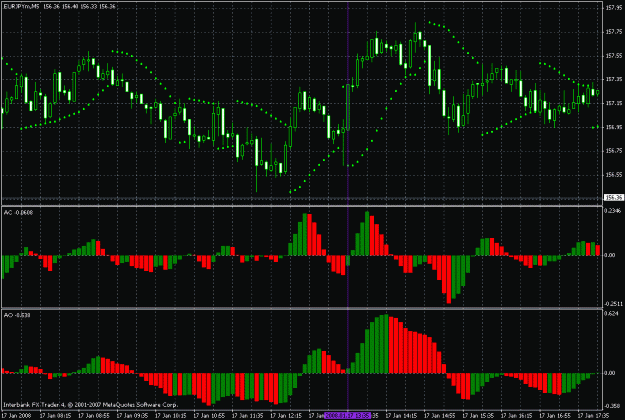Click the 157.95 price axis label

[x=613, y=7]
